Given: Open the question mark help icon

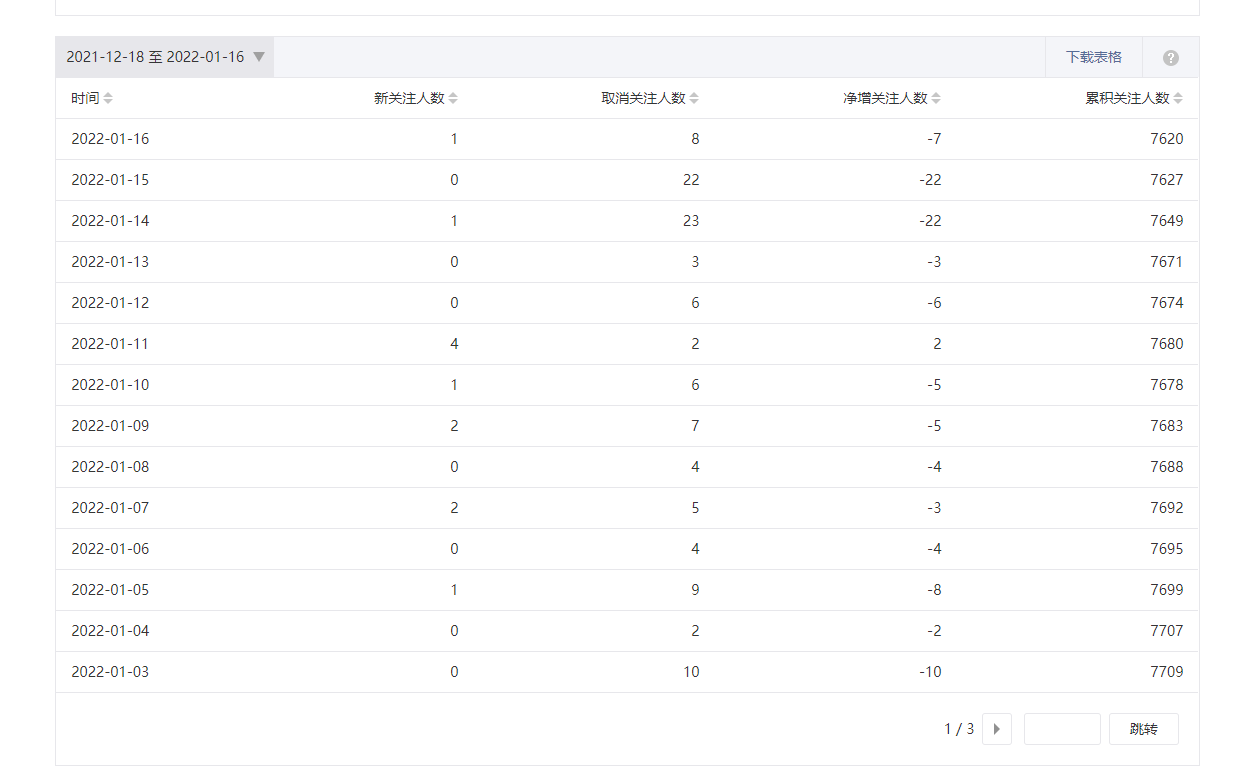Looking at the screenshot, I should (1170, 58).
